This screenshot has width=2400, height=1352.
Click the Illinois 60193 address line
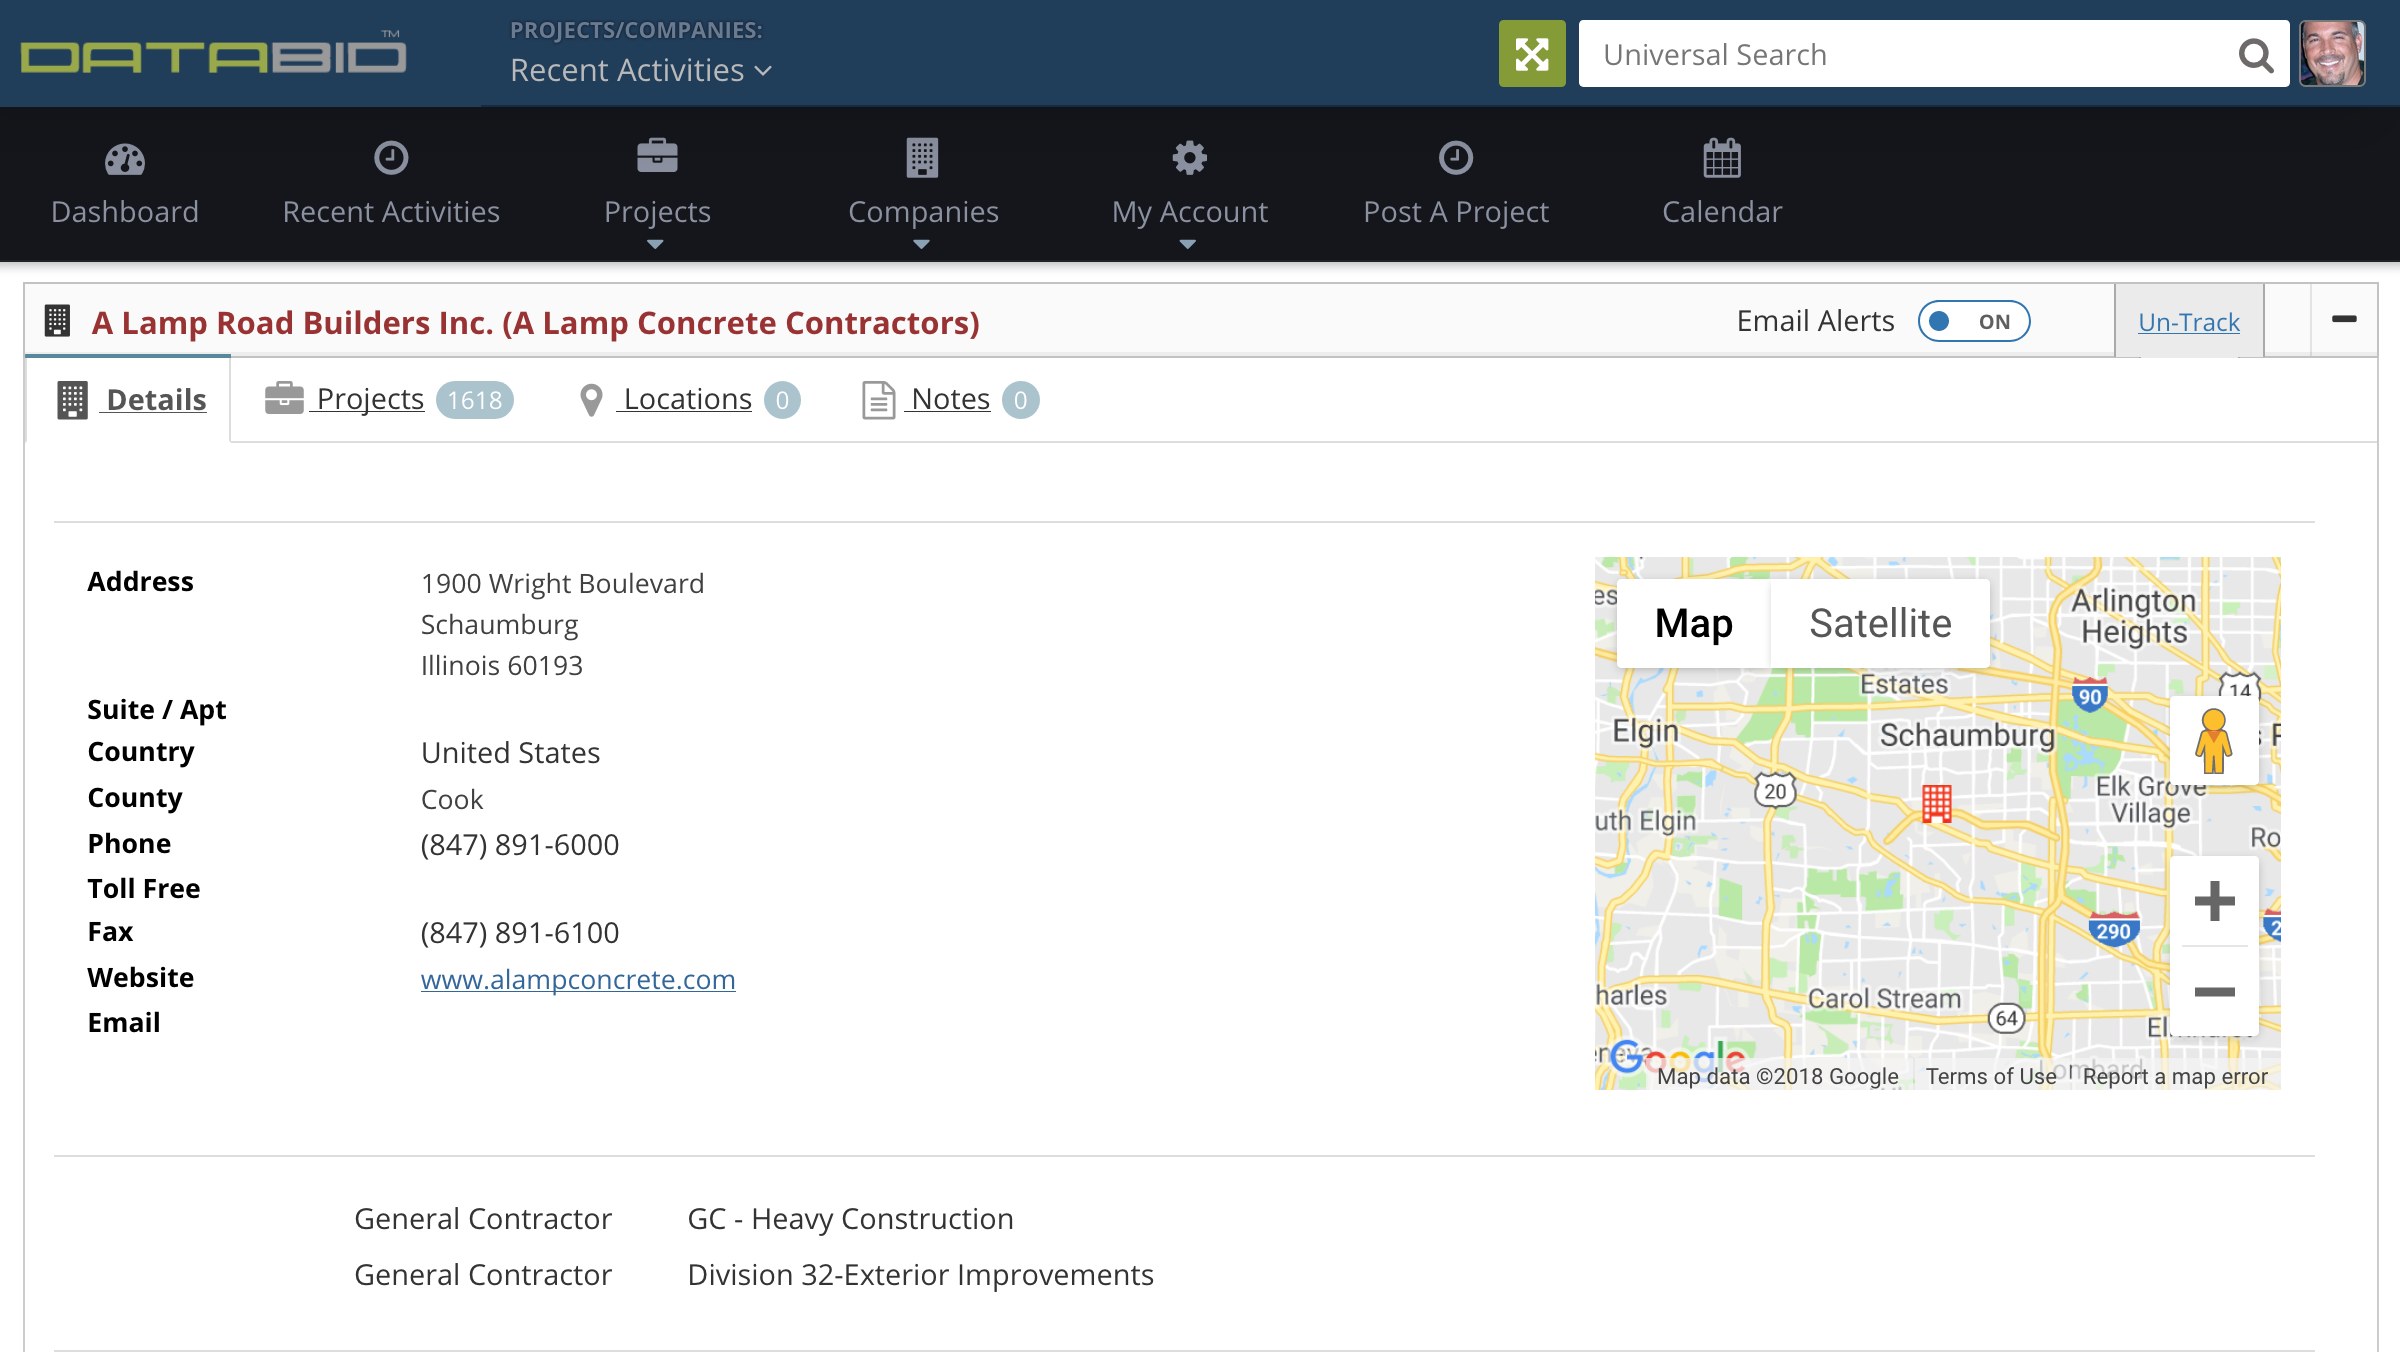coord(501,665)
